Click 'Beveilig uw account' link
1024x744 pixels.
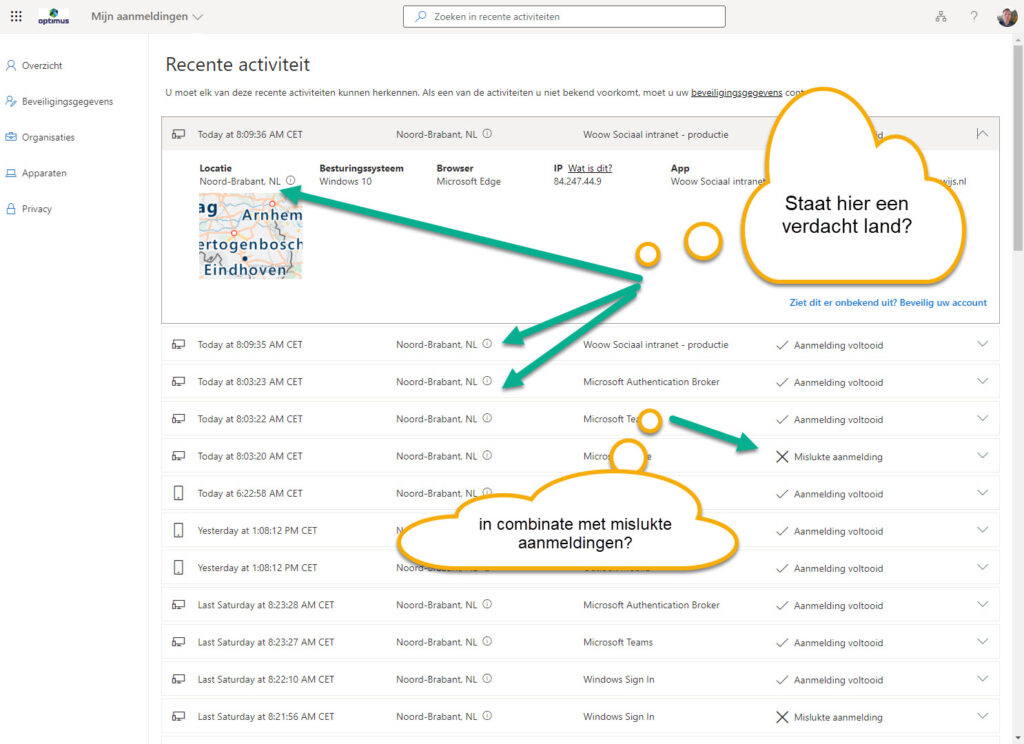(x=942, y=302)
